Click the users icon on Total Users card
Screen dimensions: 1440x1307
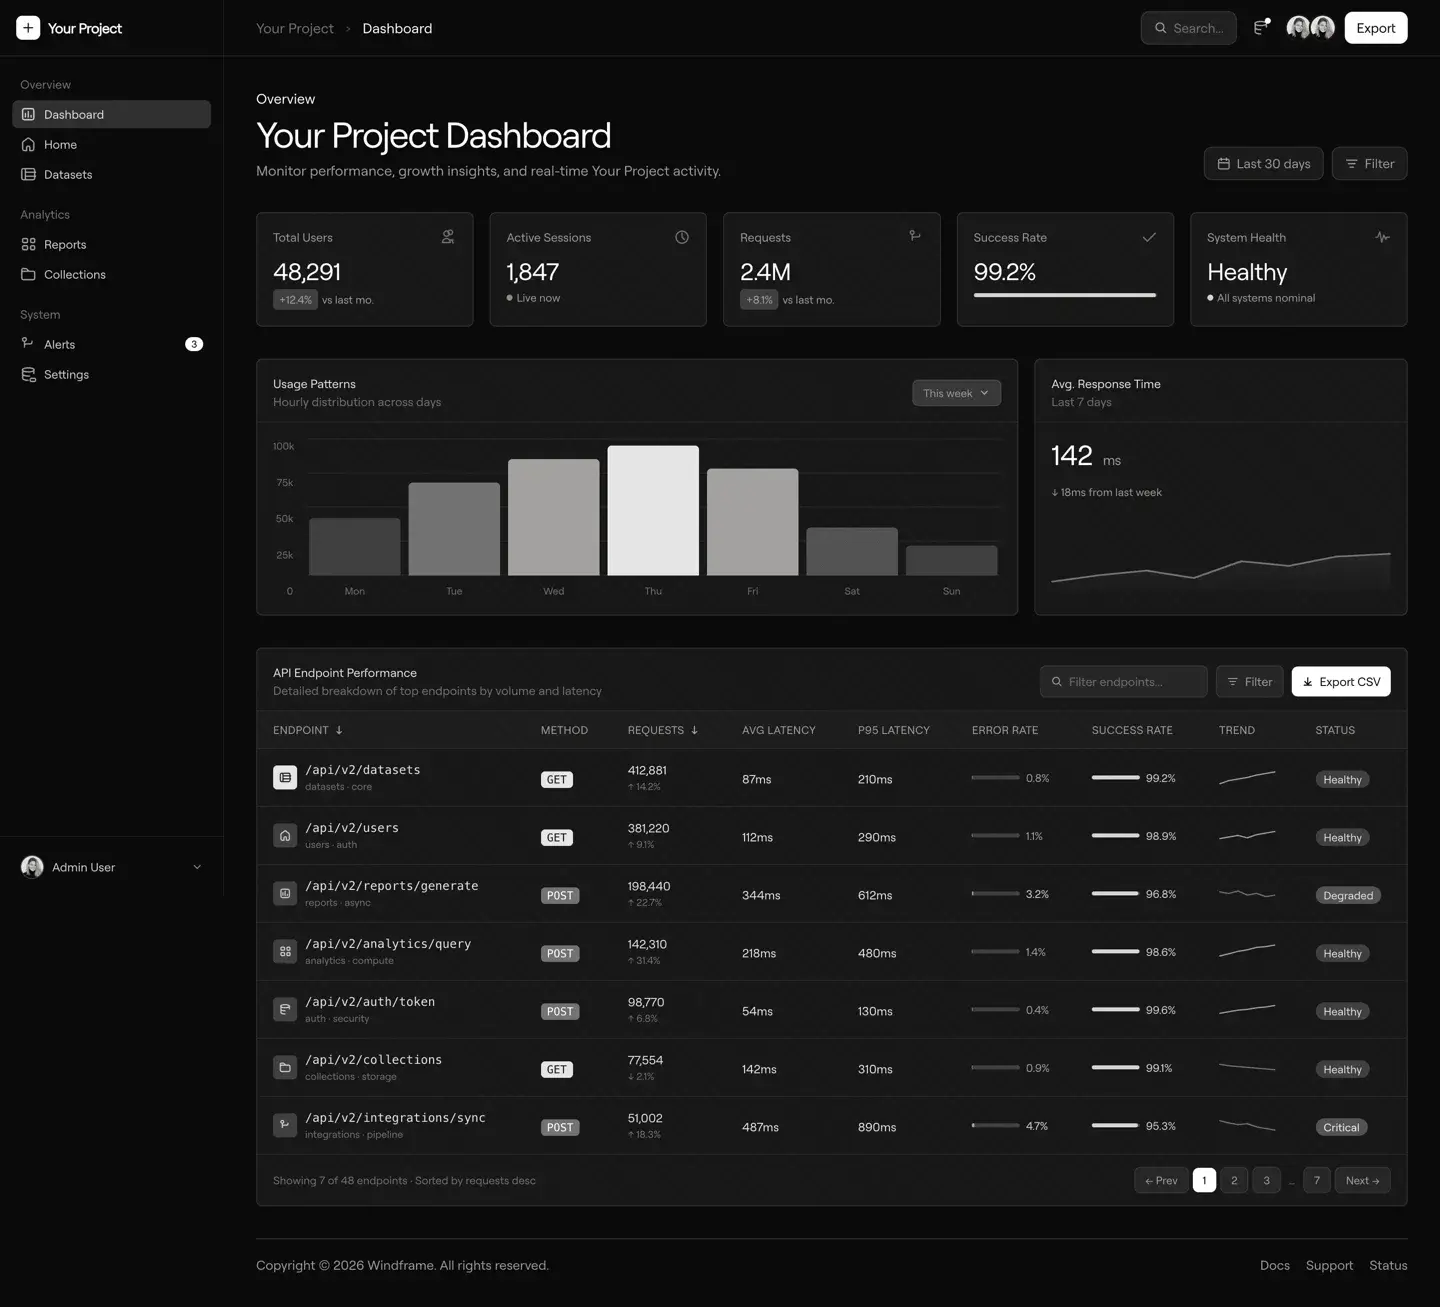[x=447, y=237]
